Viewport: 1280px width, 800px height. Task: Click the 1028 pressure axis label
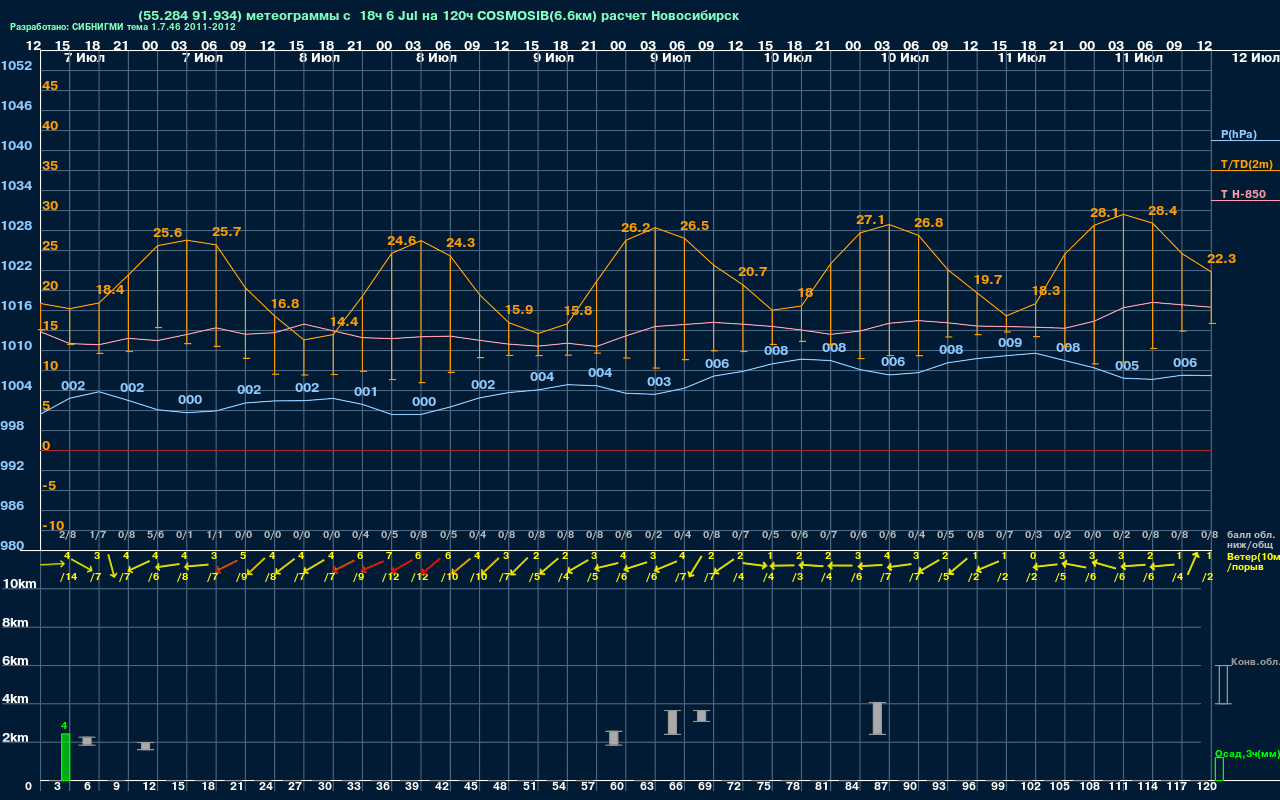point(16,226)
